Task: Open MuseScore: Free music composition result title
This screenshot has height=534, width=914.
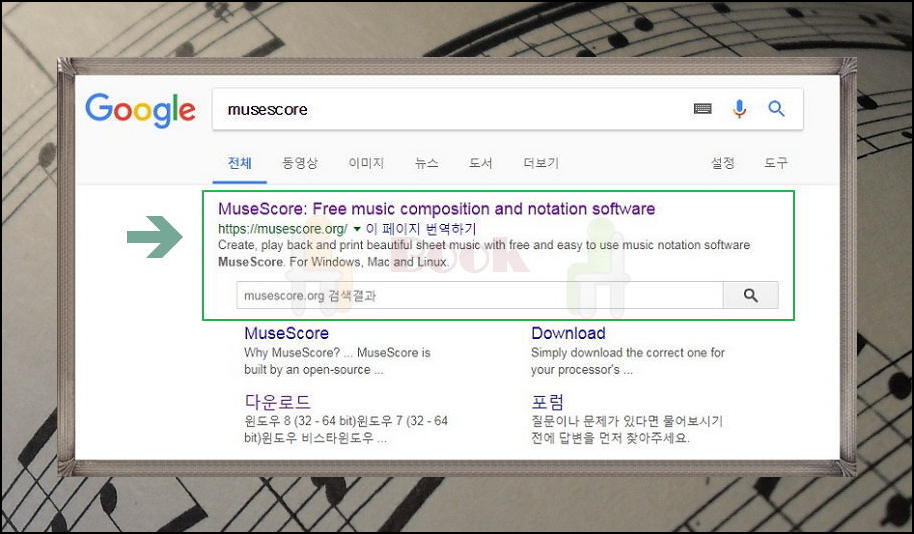Action: coord(437,209)
